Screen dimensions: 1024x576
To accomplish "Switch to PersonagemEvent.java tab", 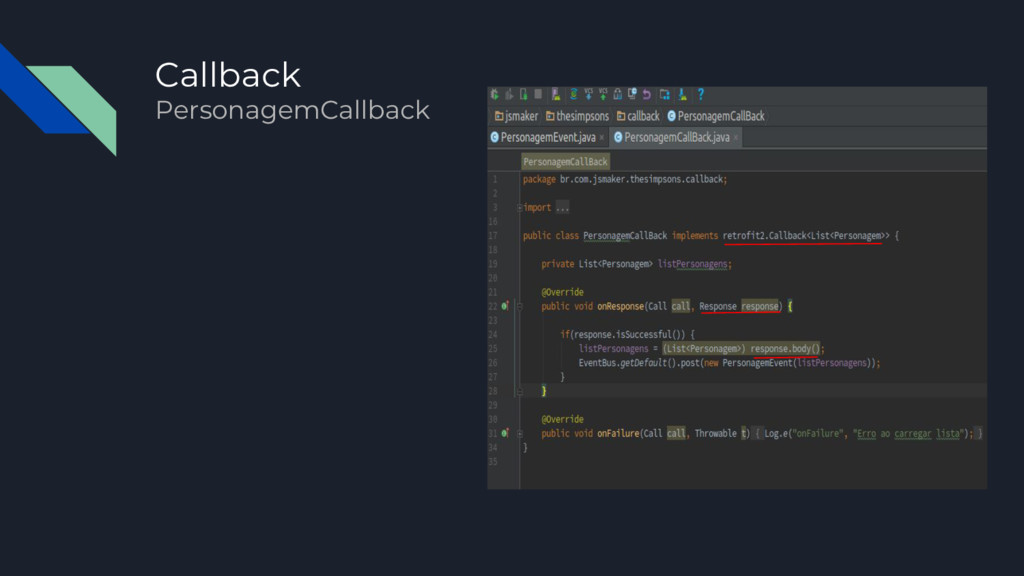I will [548, 137].
